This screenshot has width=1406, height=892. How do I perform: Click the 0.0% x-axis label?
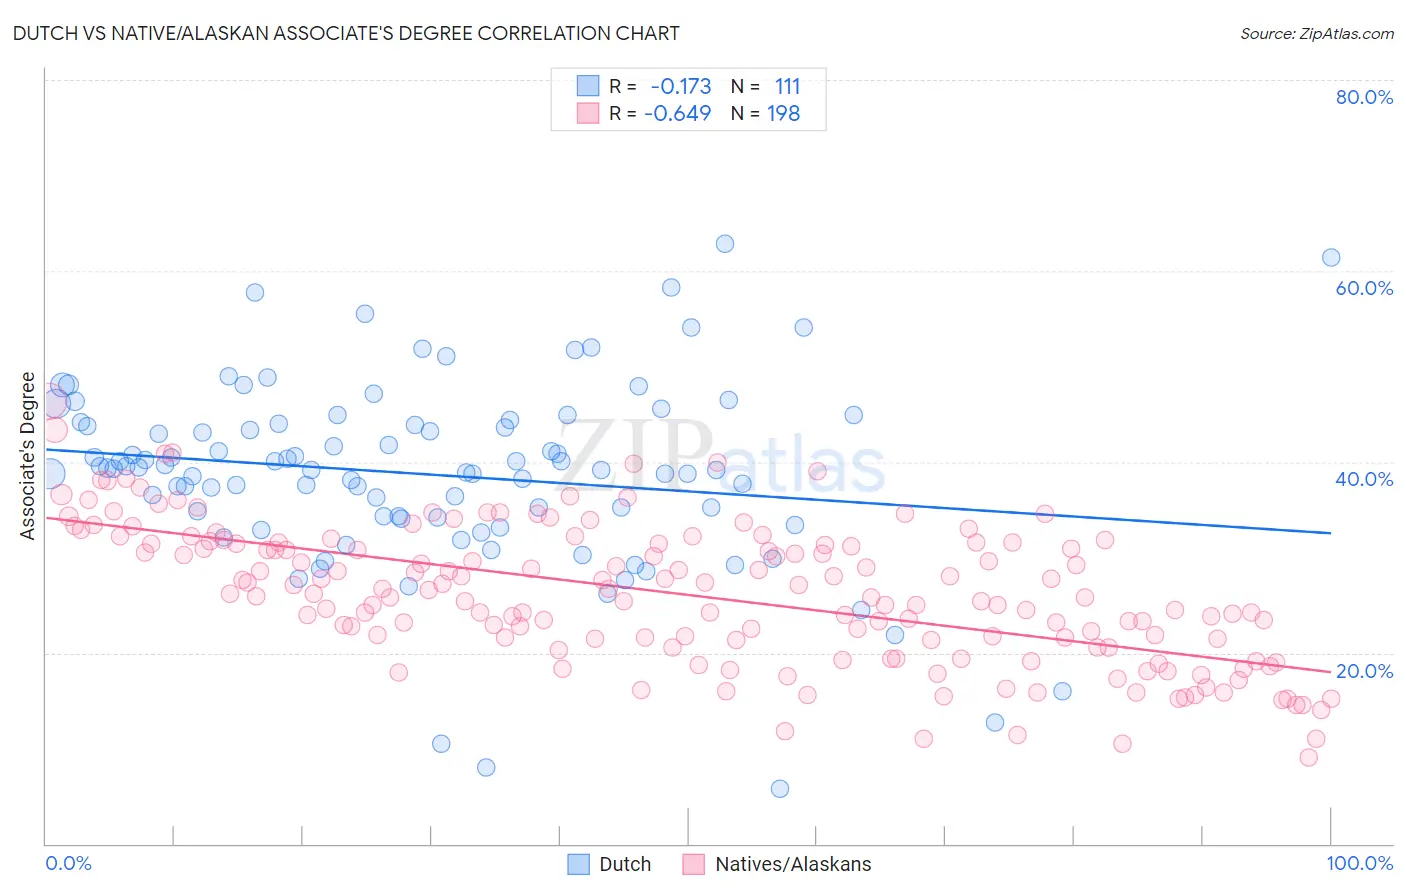coord(68,863)
